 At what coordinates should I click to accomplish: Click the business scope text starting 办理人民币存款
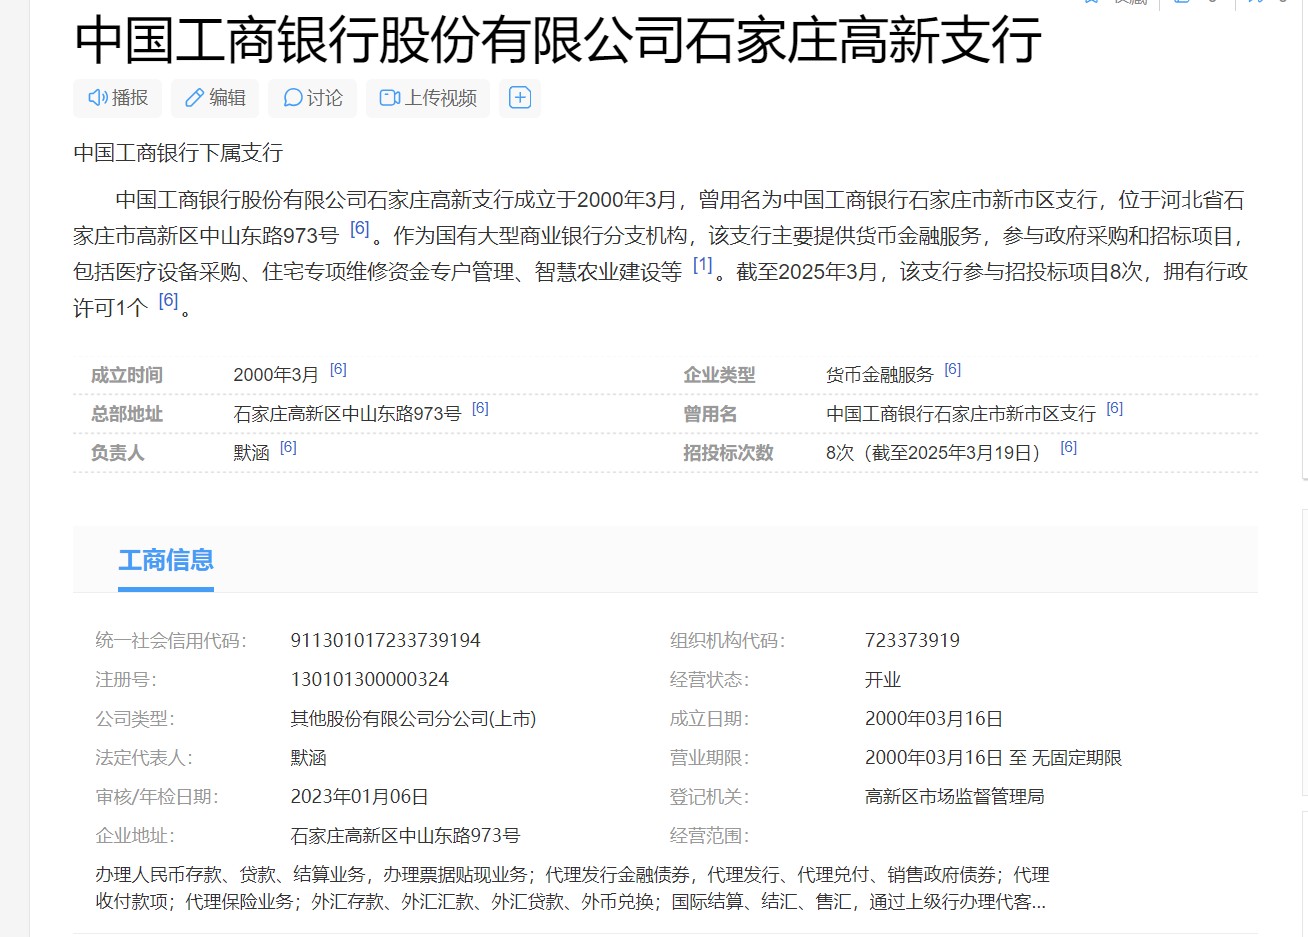[572, 888]
